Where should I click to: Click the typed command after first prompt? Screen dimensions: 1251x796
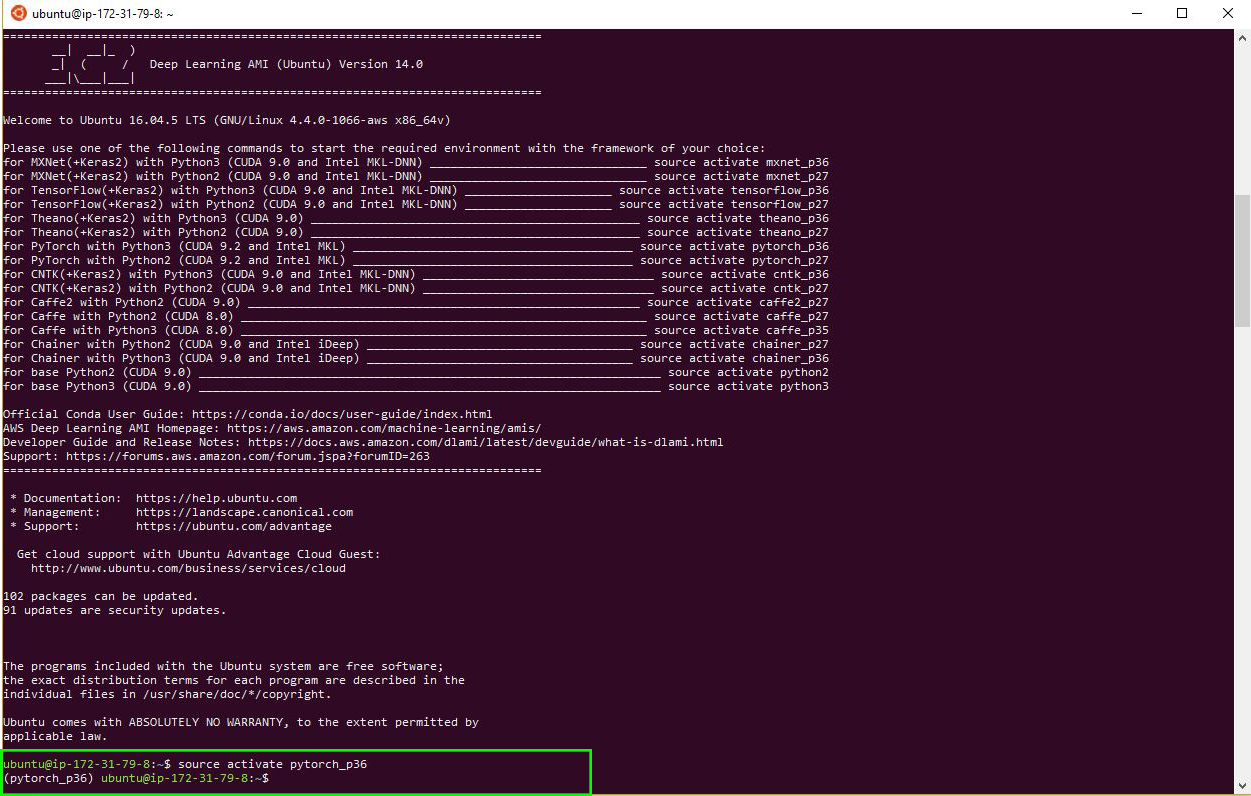point(272,764)
